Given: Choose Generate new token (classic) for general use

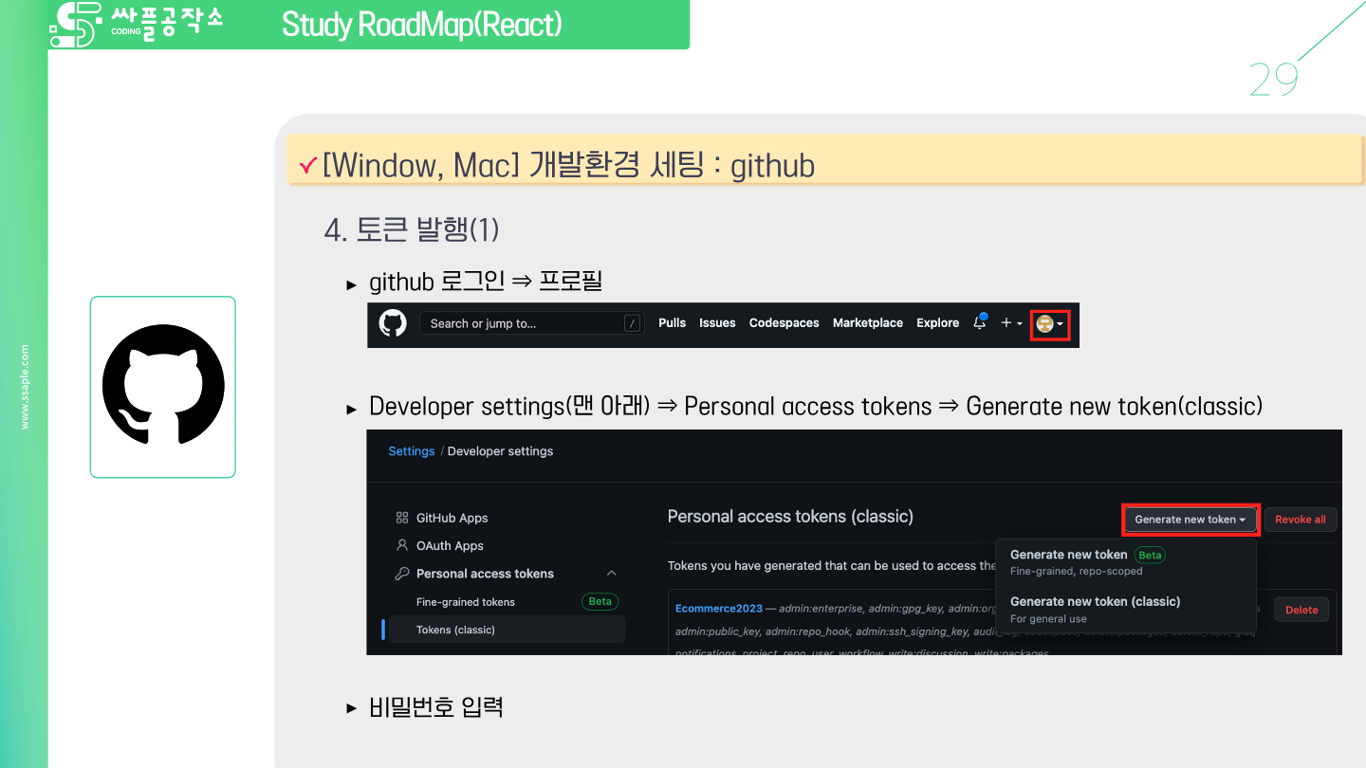Looking at the screenshot, I should 1093,601.
